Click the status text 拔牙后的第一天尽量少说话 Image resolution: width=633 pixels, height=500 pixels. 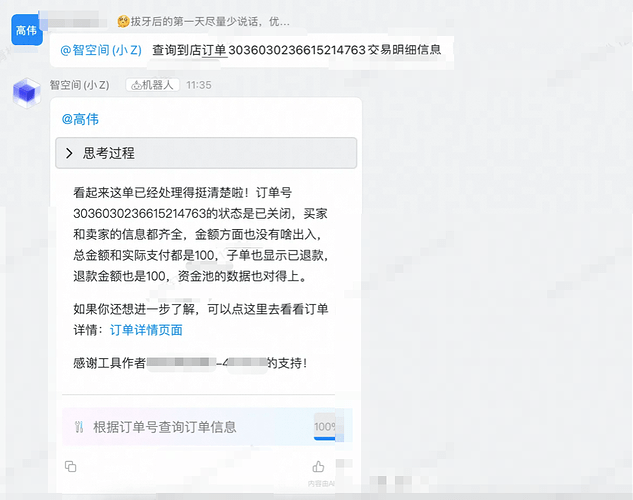point(210,21)
